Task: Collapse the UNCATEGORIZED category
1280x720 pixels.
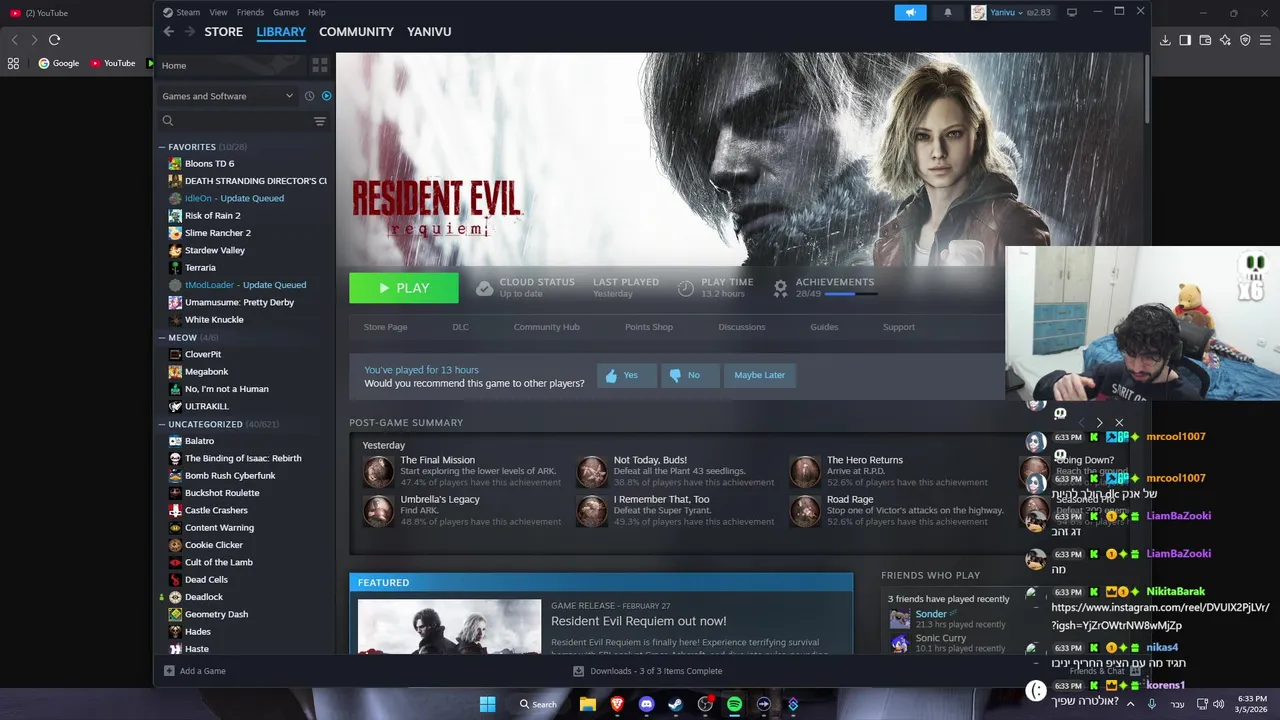Action: pyautogui.click(x=162, y=424)
